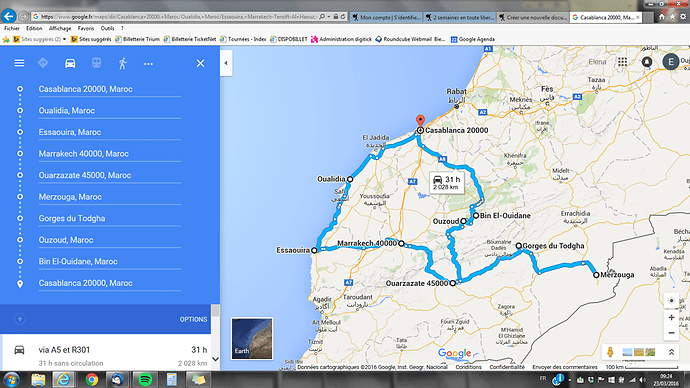
Task: Click the red Casablanca destination pin
Action: click(x=420, y=121)
